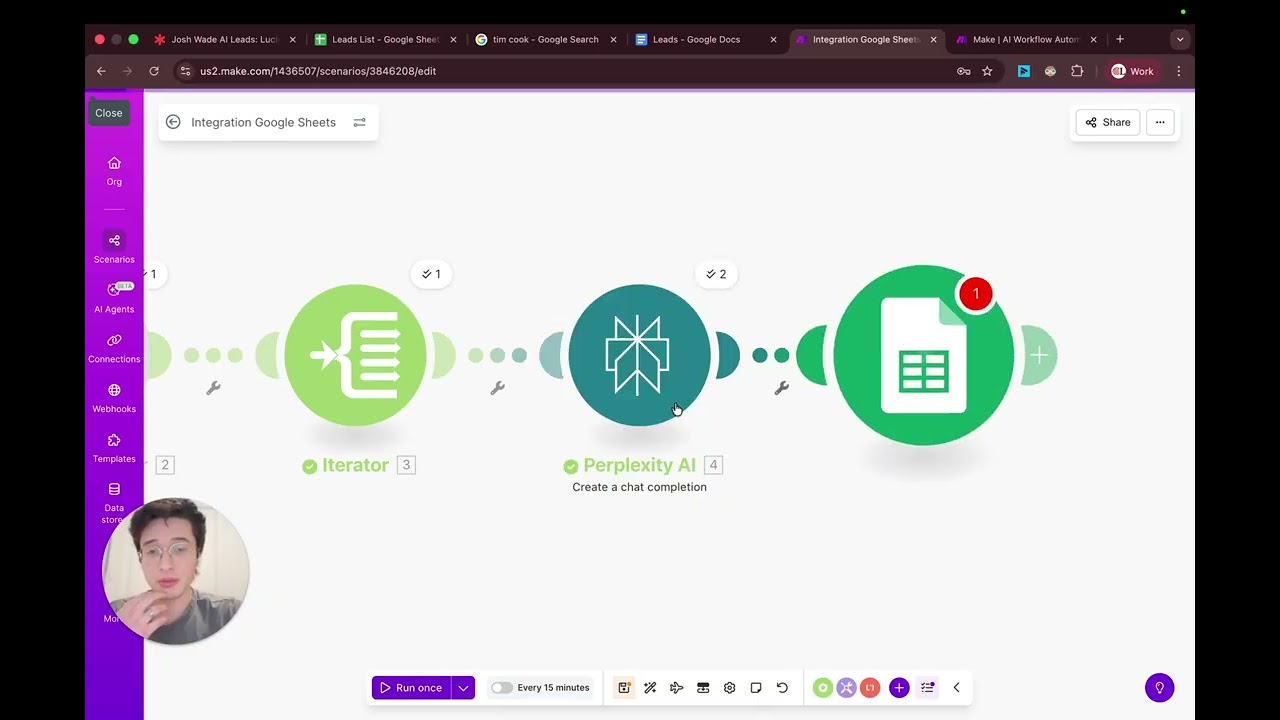The height and width of the screenshot is (720, 1280).
Task: Click the undo history icon
Action: tap(782, 687)
